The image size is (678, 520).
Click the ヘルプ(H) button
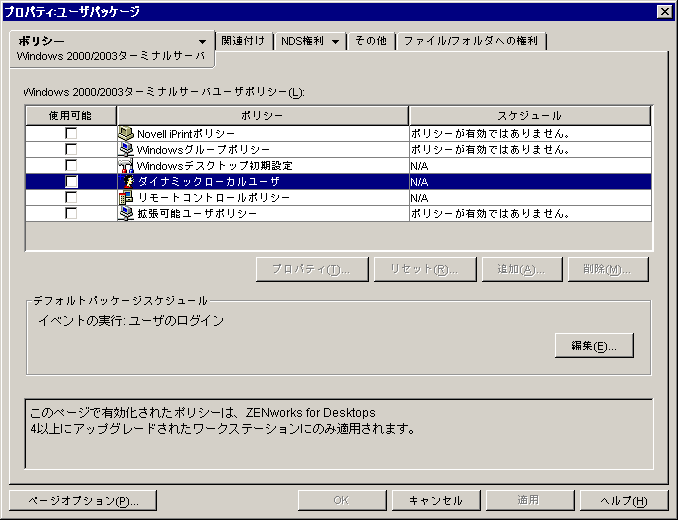click(624, 500)
